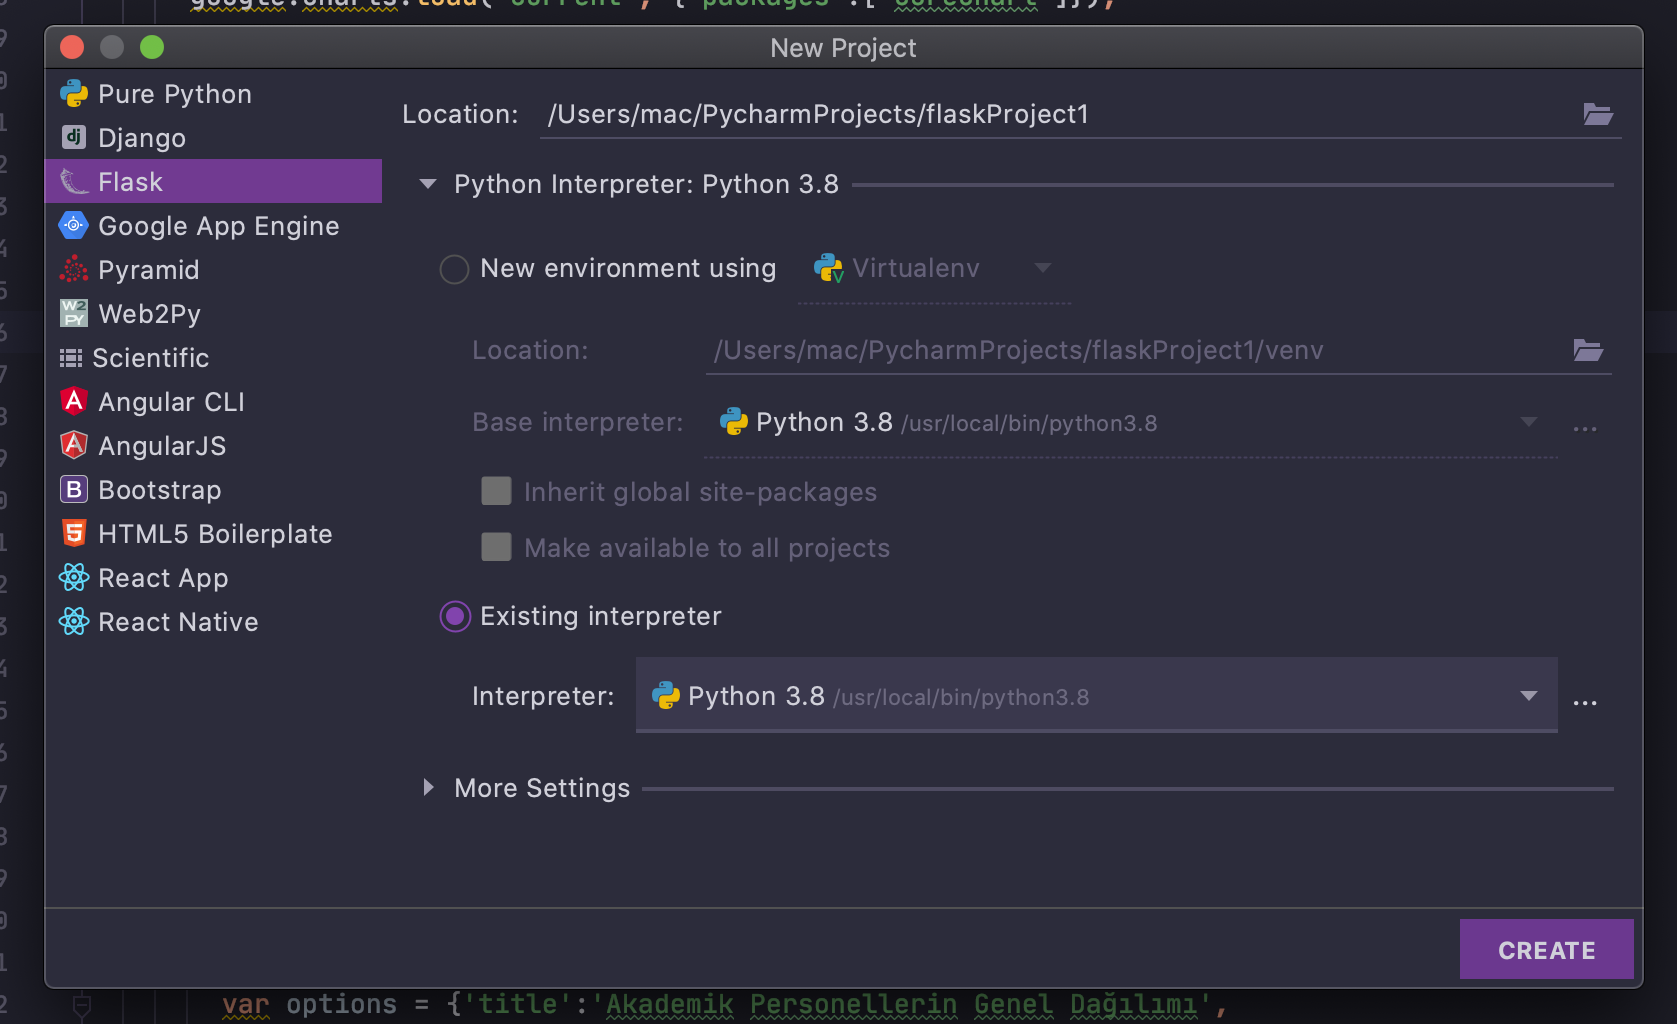Viewport: 1677px width, 1024px height.
Task: Click Python icon in the Interpreter combo box
Action: [666, 696]
